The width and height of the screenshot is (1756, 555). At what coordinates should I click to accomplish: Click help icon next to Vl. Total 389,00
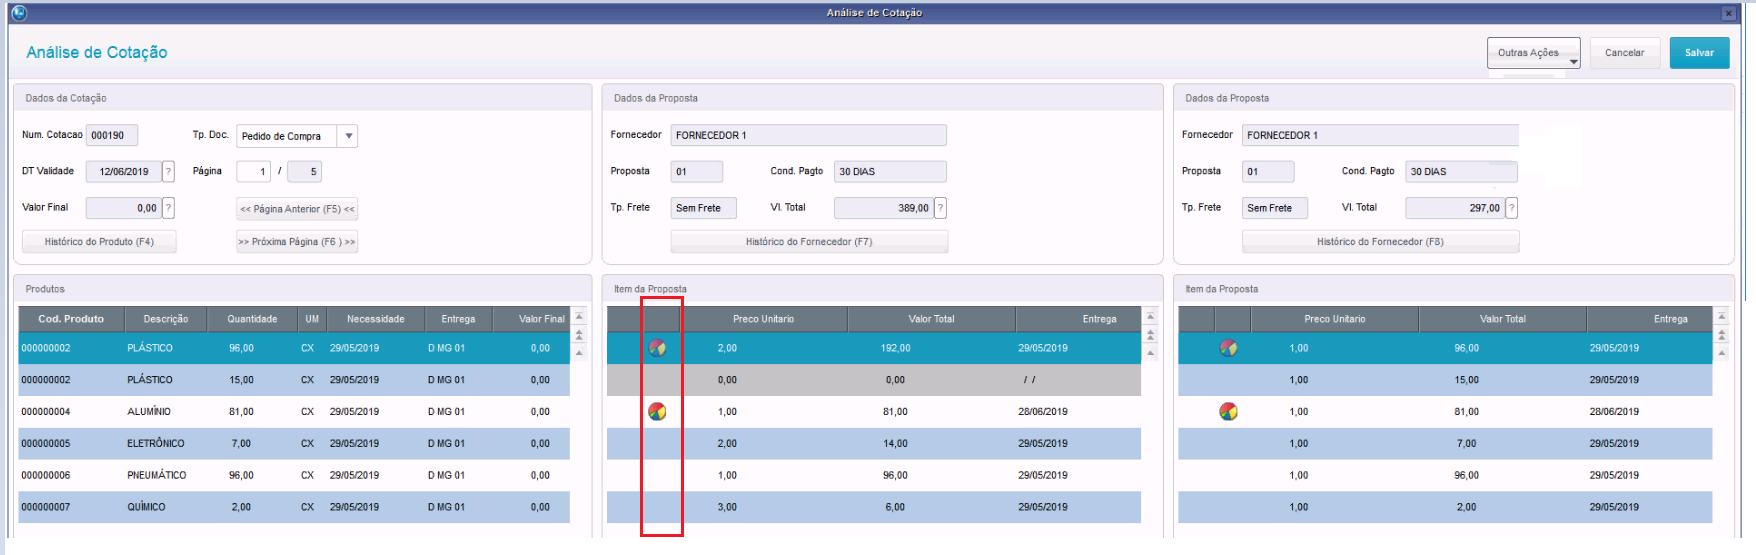coord(940,208)
